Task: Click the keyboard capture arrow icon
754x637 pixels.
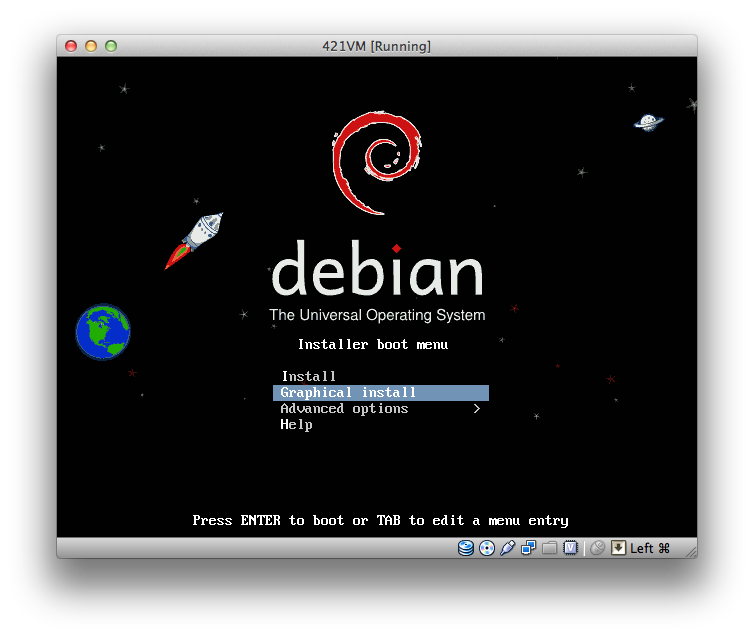Action: (x=618, y=548)
